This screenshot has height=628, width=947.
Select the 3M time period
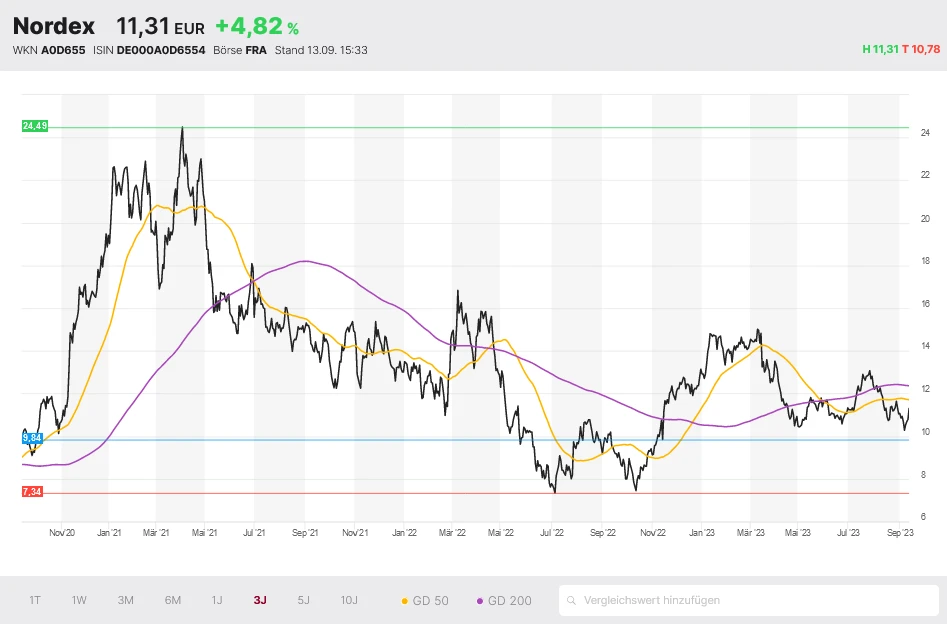(x=125, y=600)
